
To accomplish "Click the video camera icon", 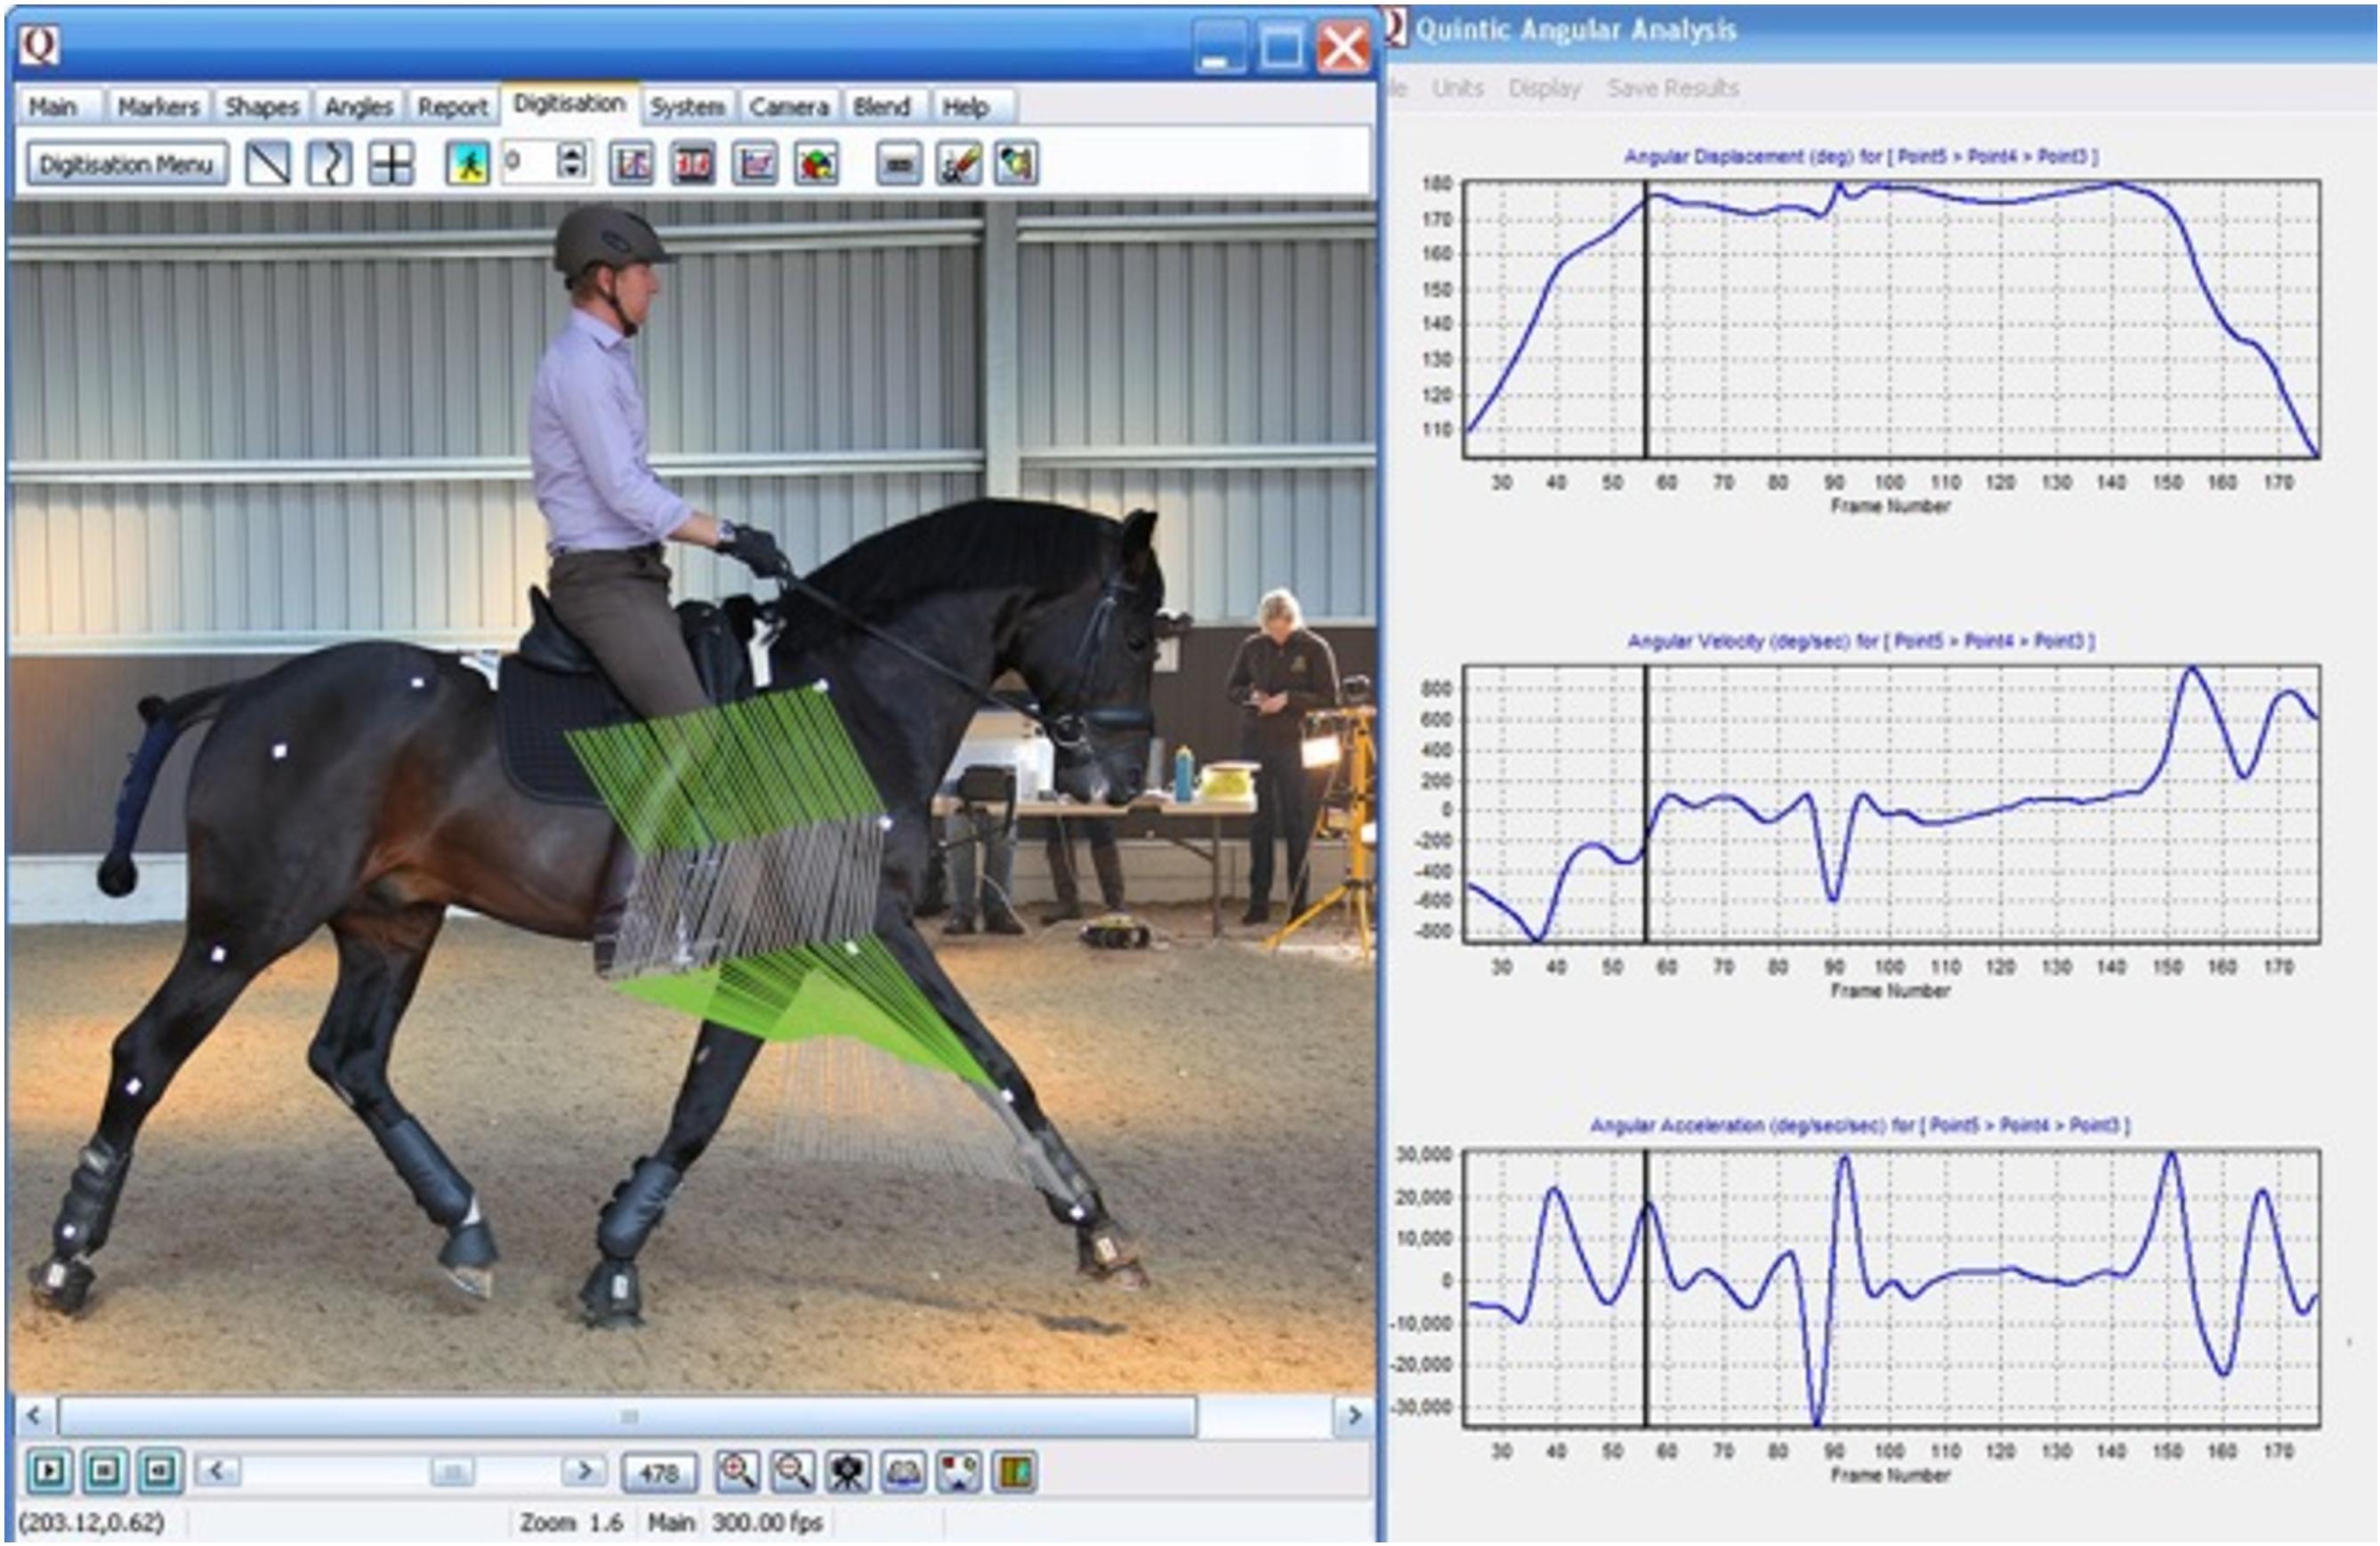I will pos(848,1471).
